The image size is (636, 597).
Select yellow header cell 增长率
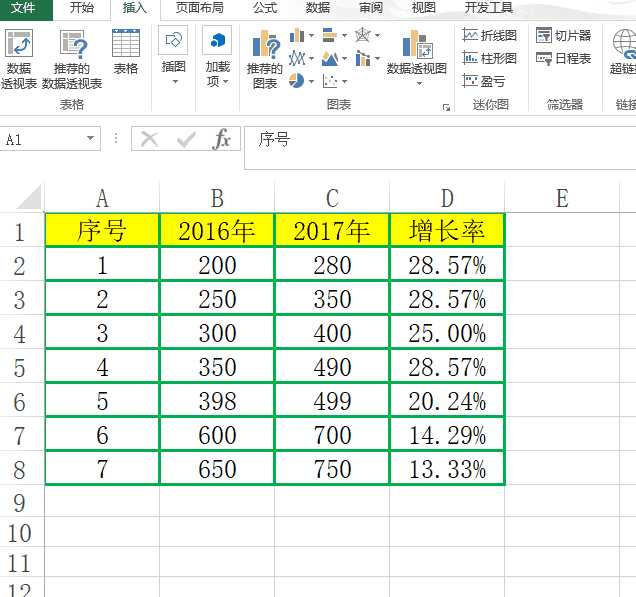click(447, 230)
